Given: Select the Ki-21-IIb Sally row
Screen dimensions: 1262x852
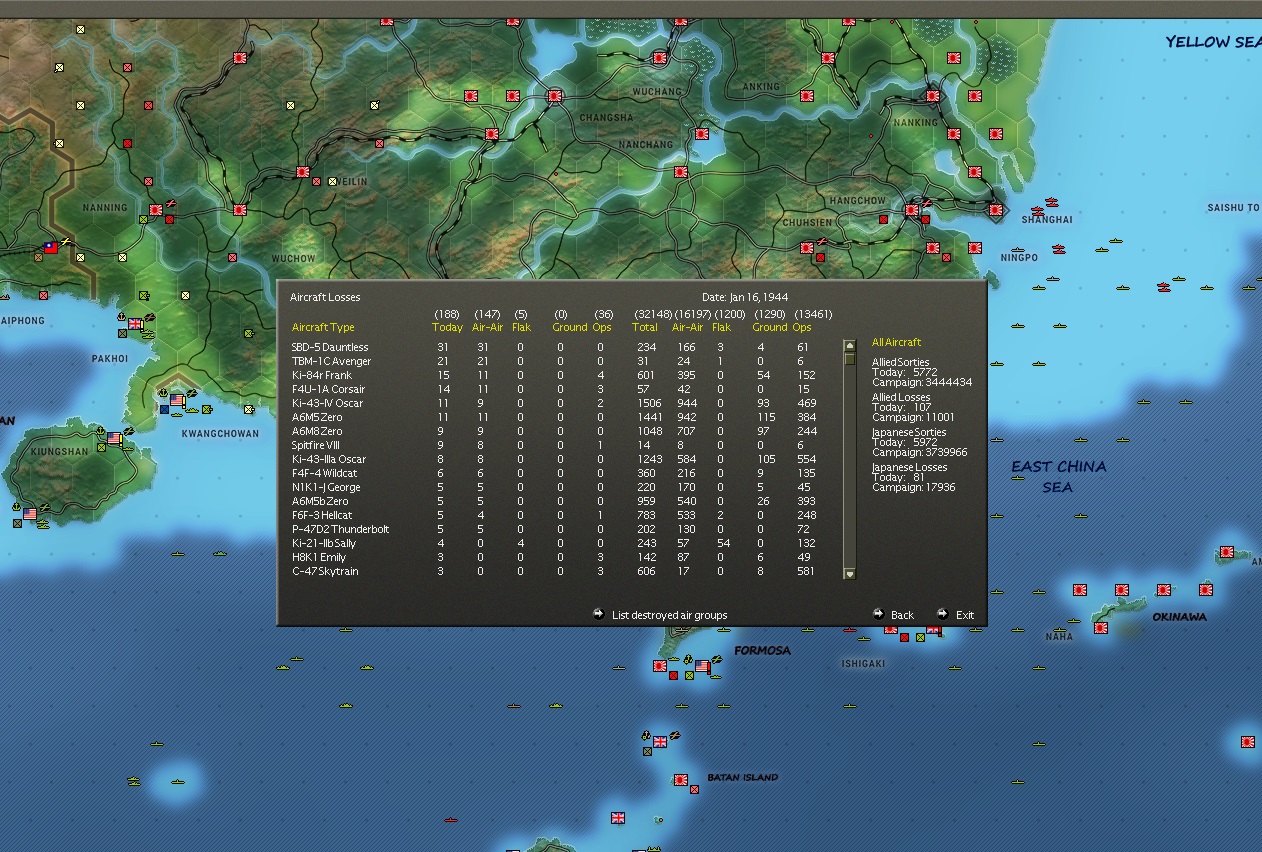Looking at the screenshot, I should (555, 543).
